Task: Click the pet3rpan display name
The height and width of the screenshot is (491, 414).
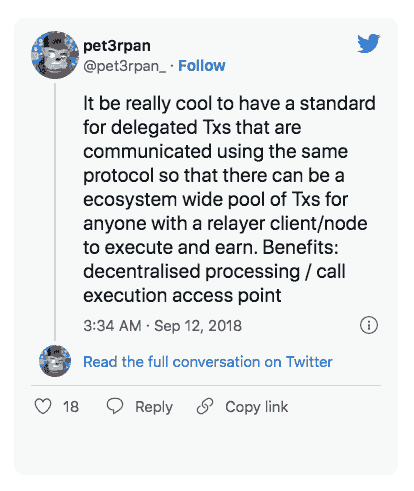Action: [117, 46]
